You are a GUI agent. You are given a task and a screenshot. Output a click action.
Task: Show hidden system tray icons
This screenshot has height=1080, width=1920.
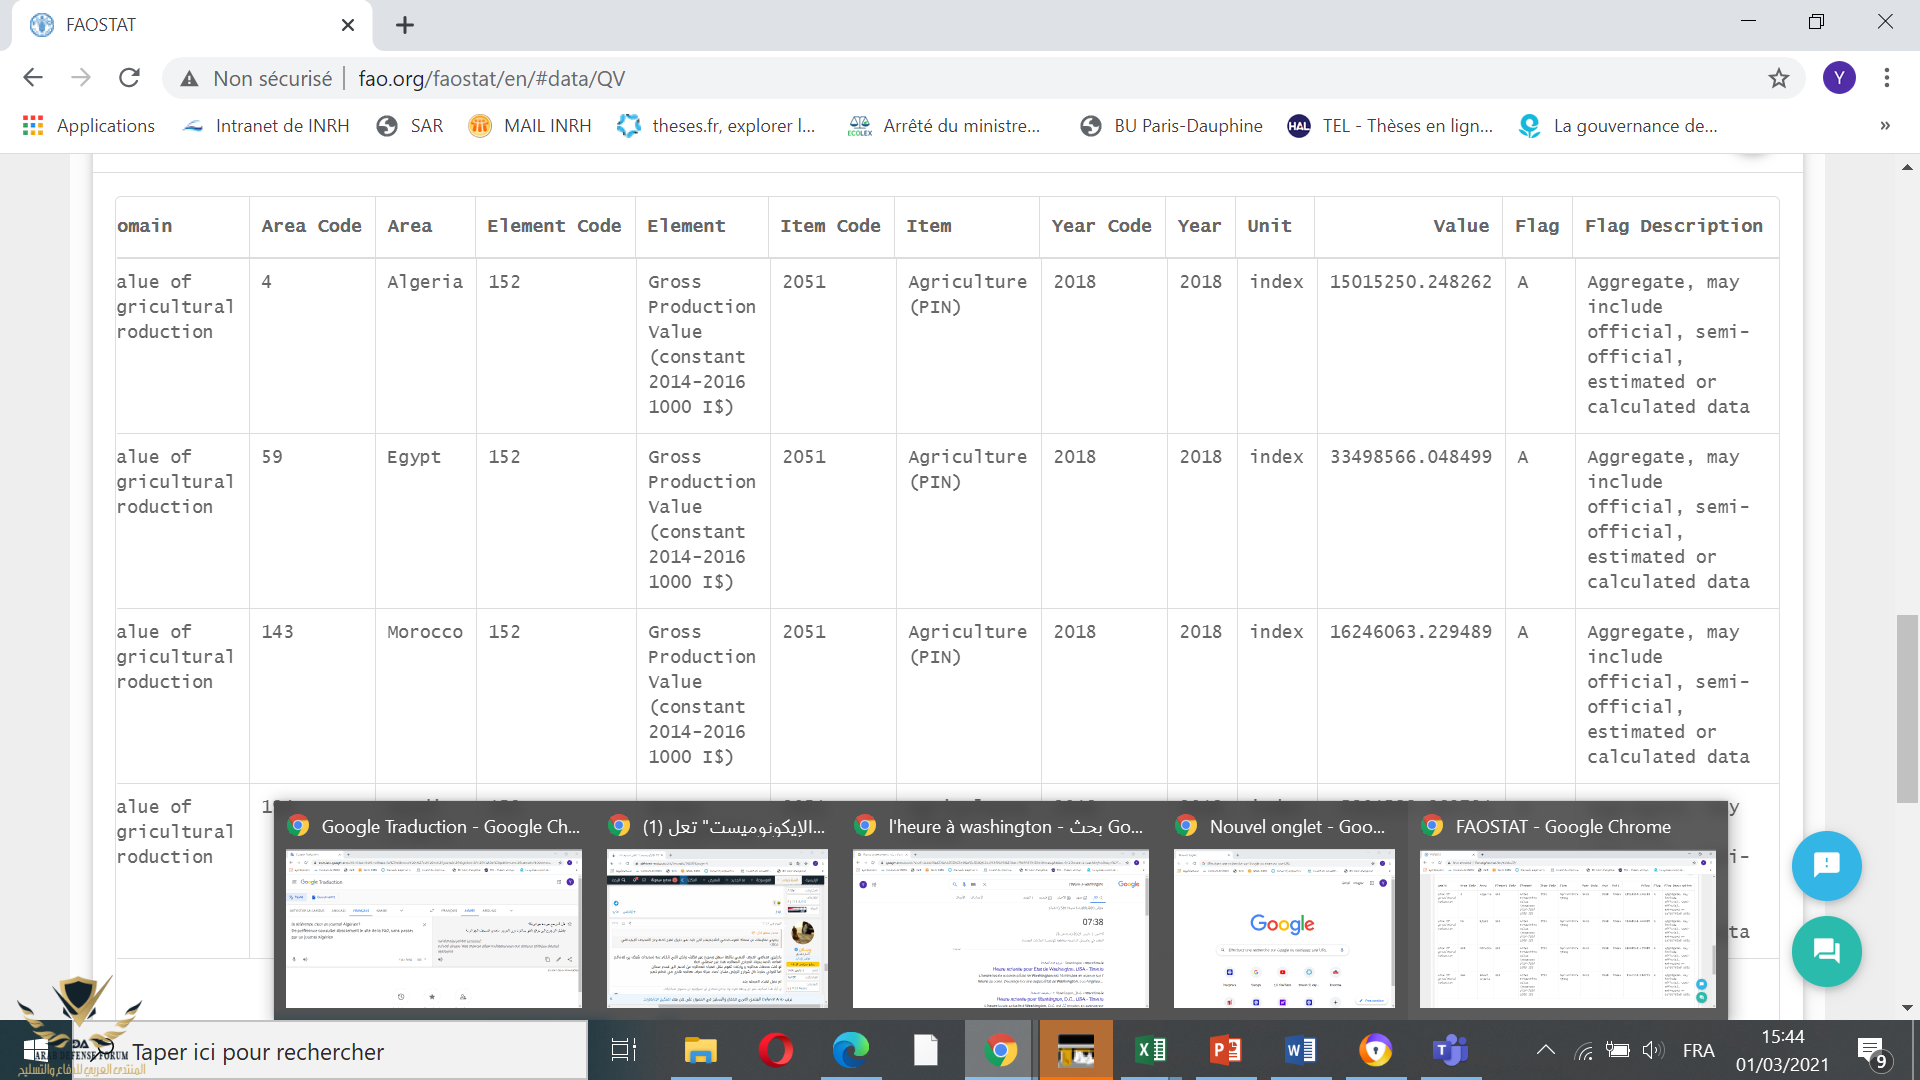point(1545,1050)
